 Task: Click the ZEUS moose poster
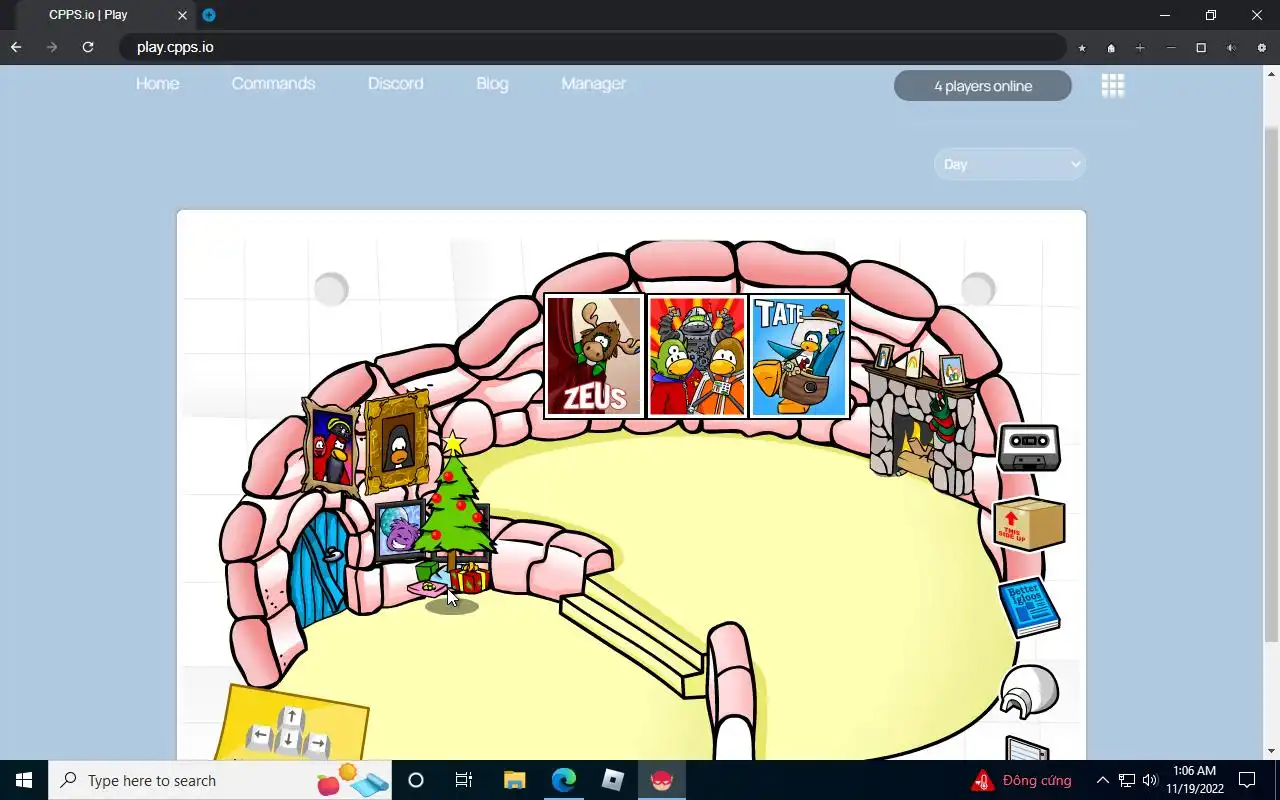tap(594, 356)
